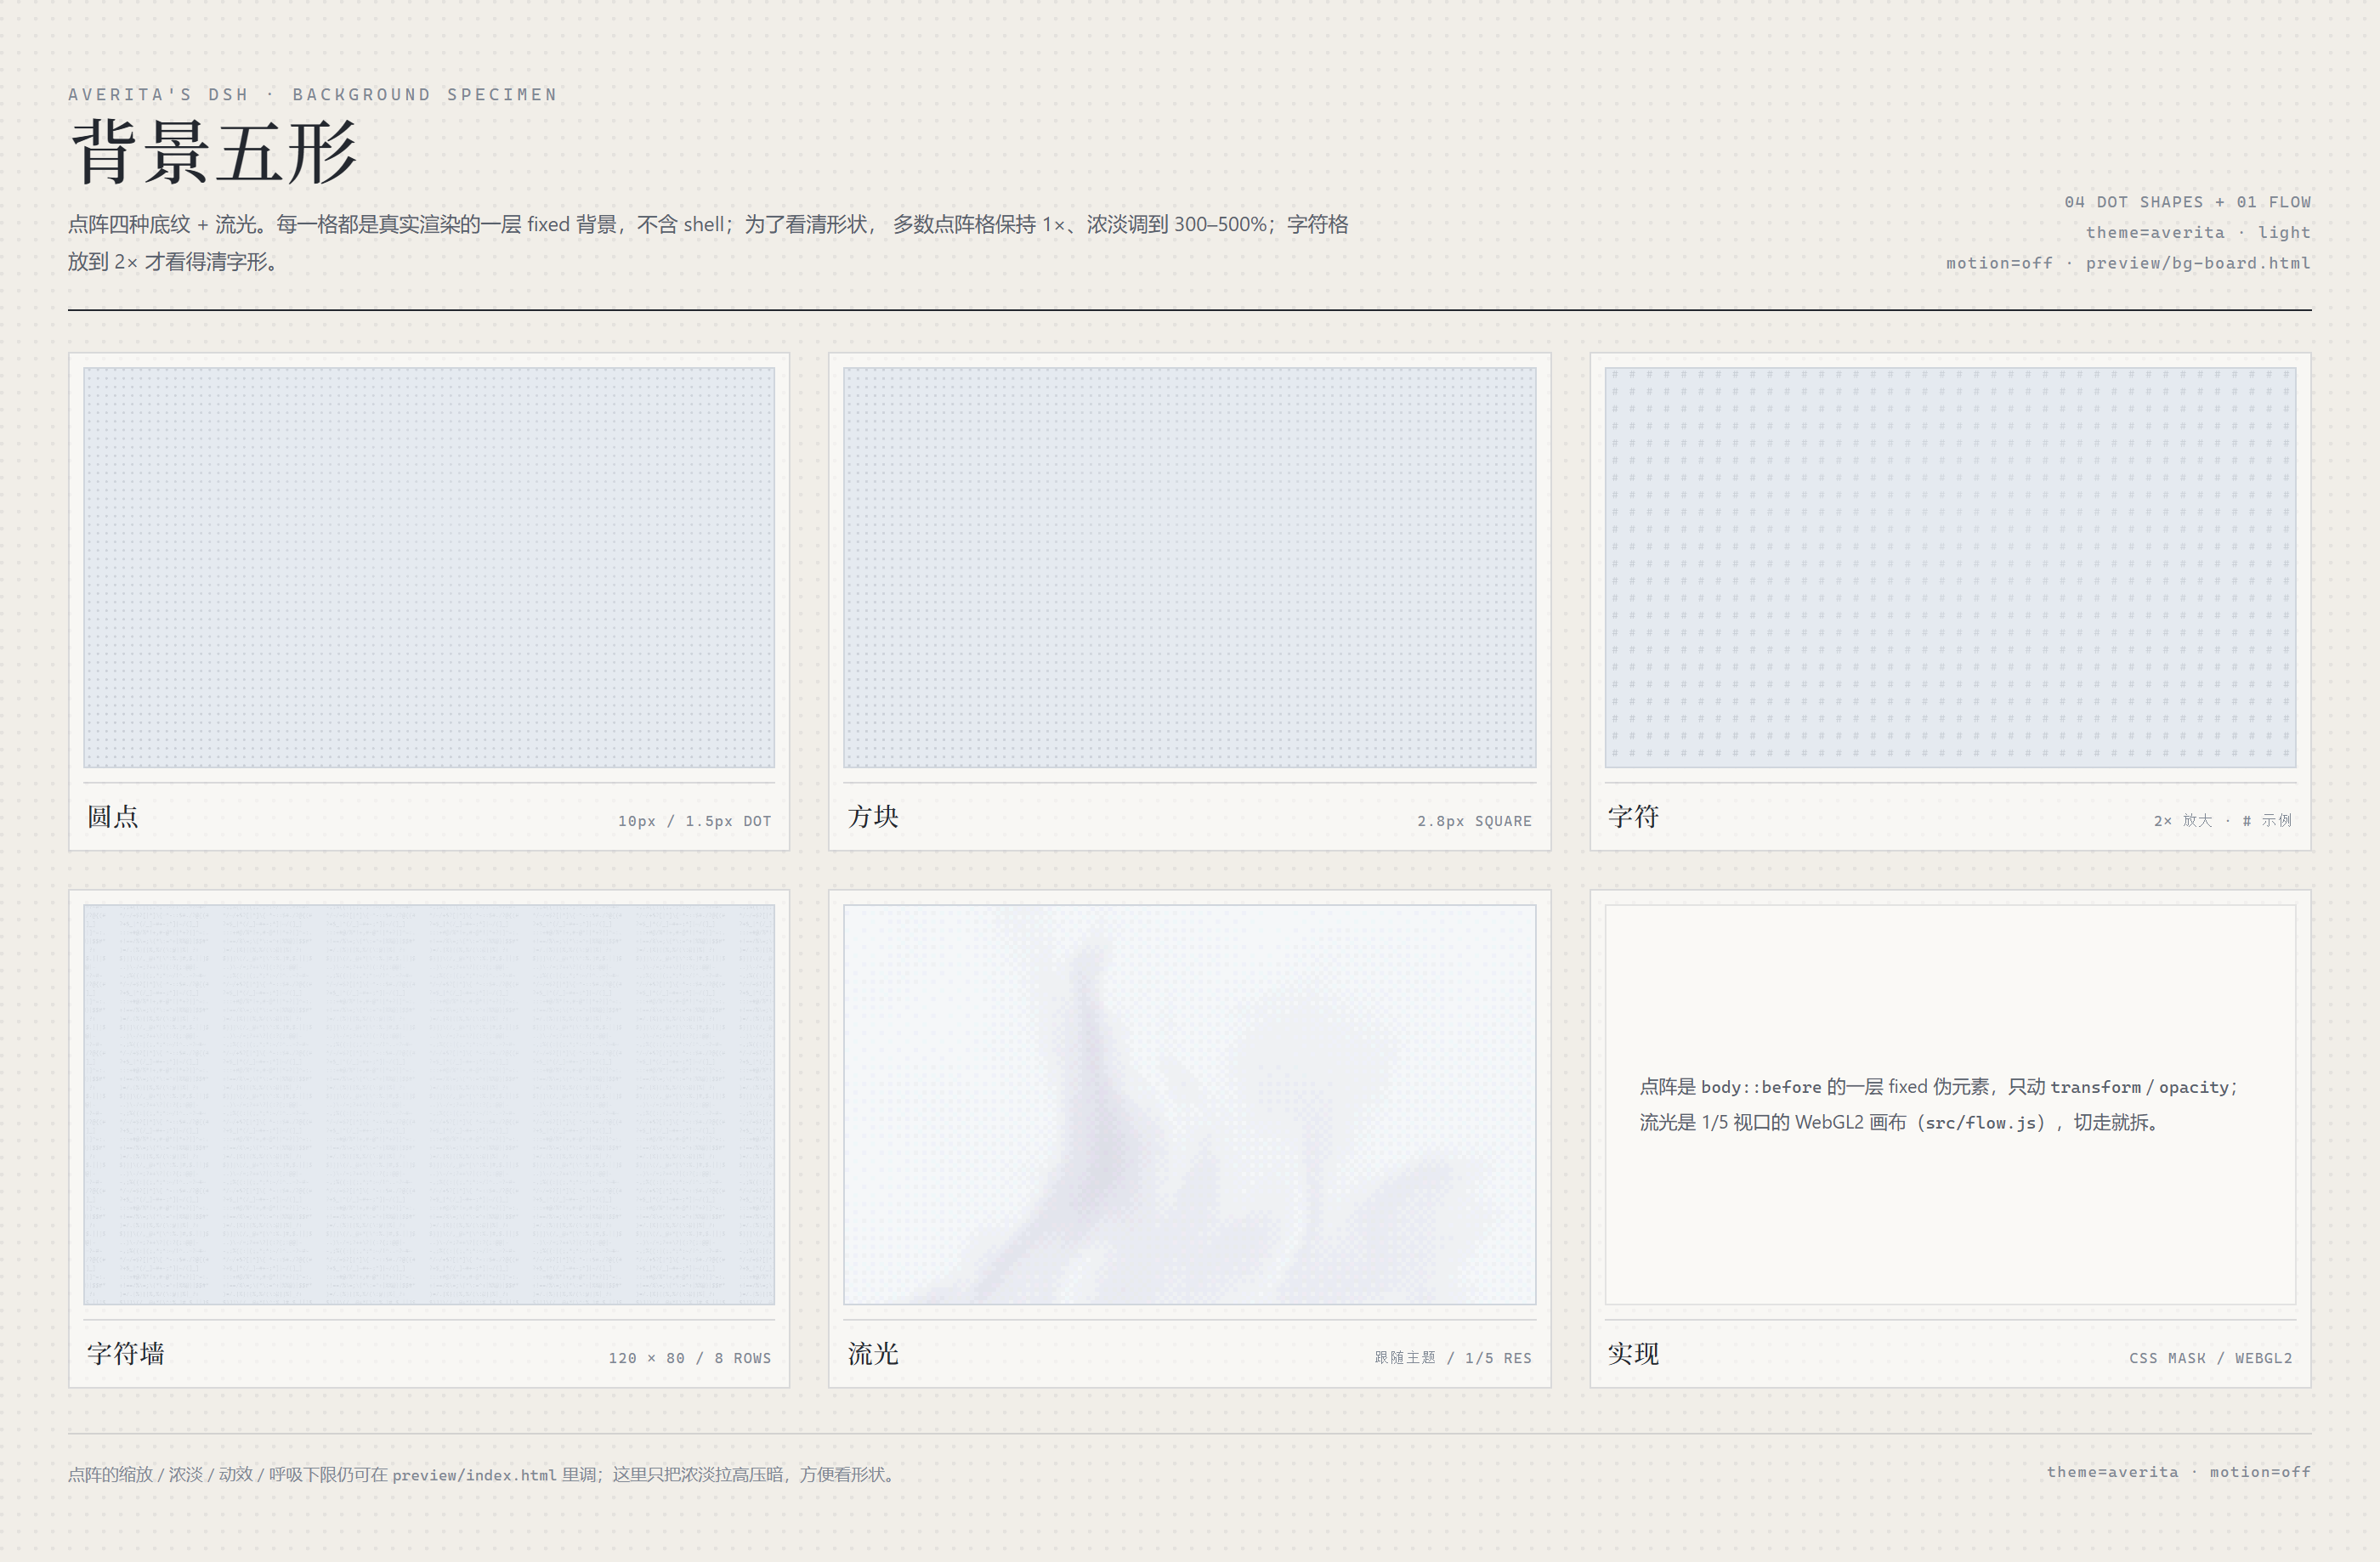
Task: Click the 字符墙 card label
Action: pos(126,1353)
